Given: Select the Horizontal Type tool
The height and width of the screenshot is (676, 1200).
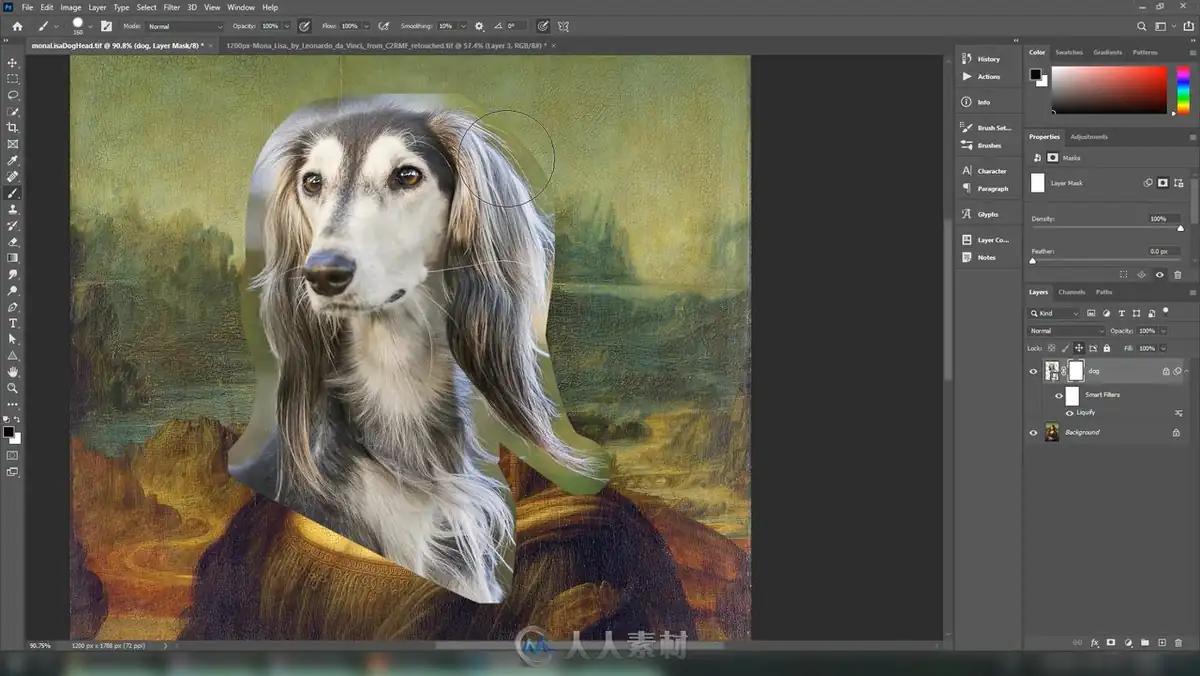Looking at the screenshot, I should pyautogui.click(x=13, y=323).
